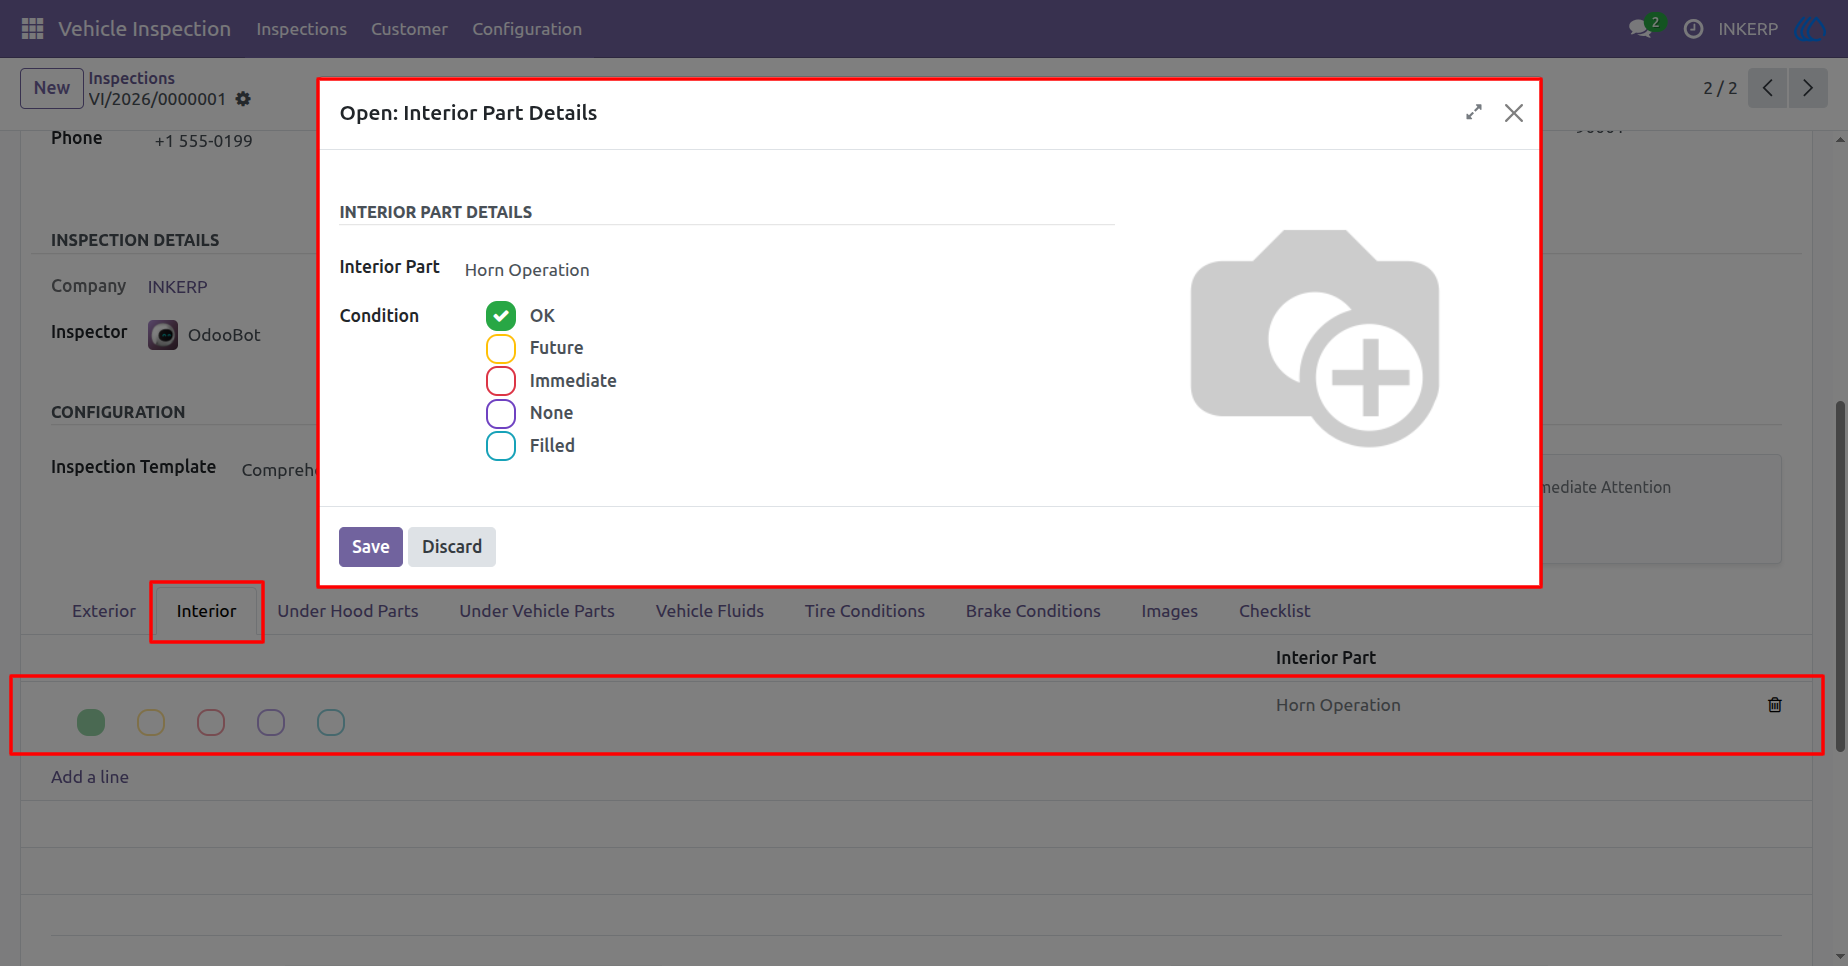Save the interior part details

[x=371, y=547]
